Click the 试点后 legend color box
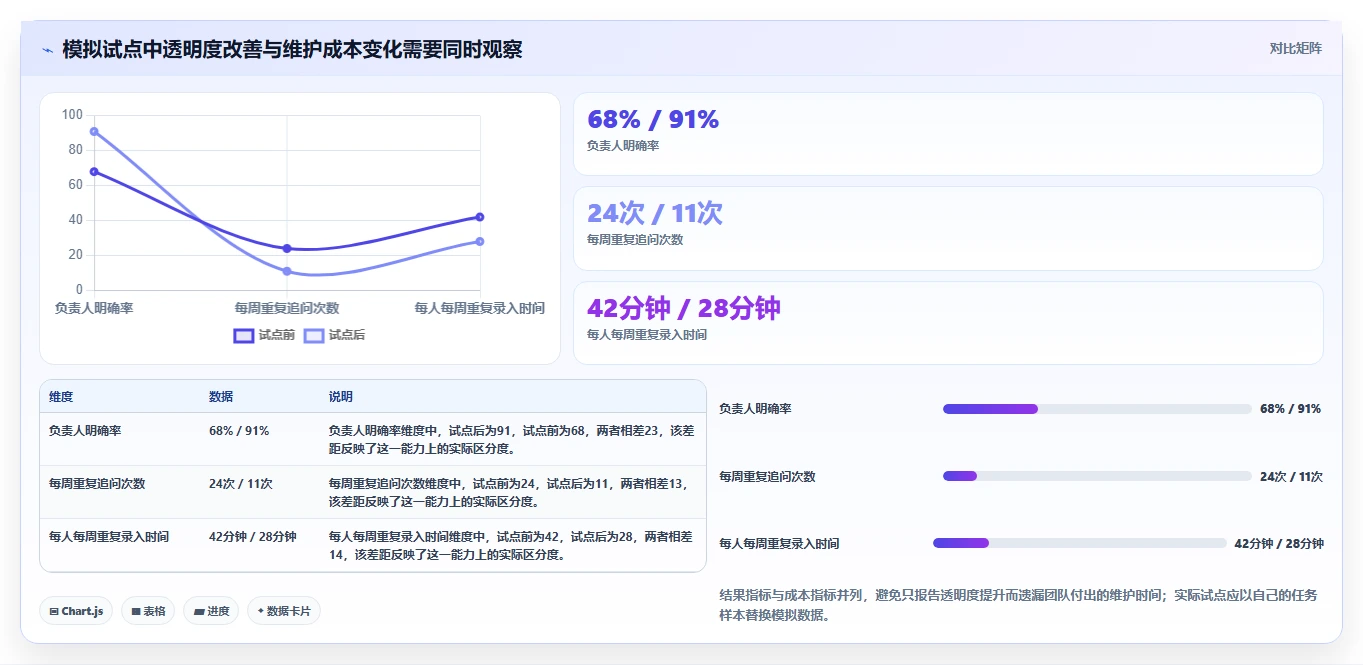1363x665 pixels. (x=314, y=335)
